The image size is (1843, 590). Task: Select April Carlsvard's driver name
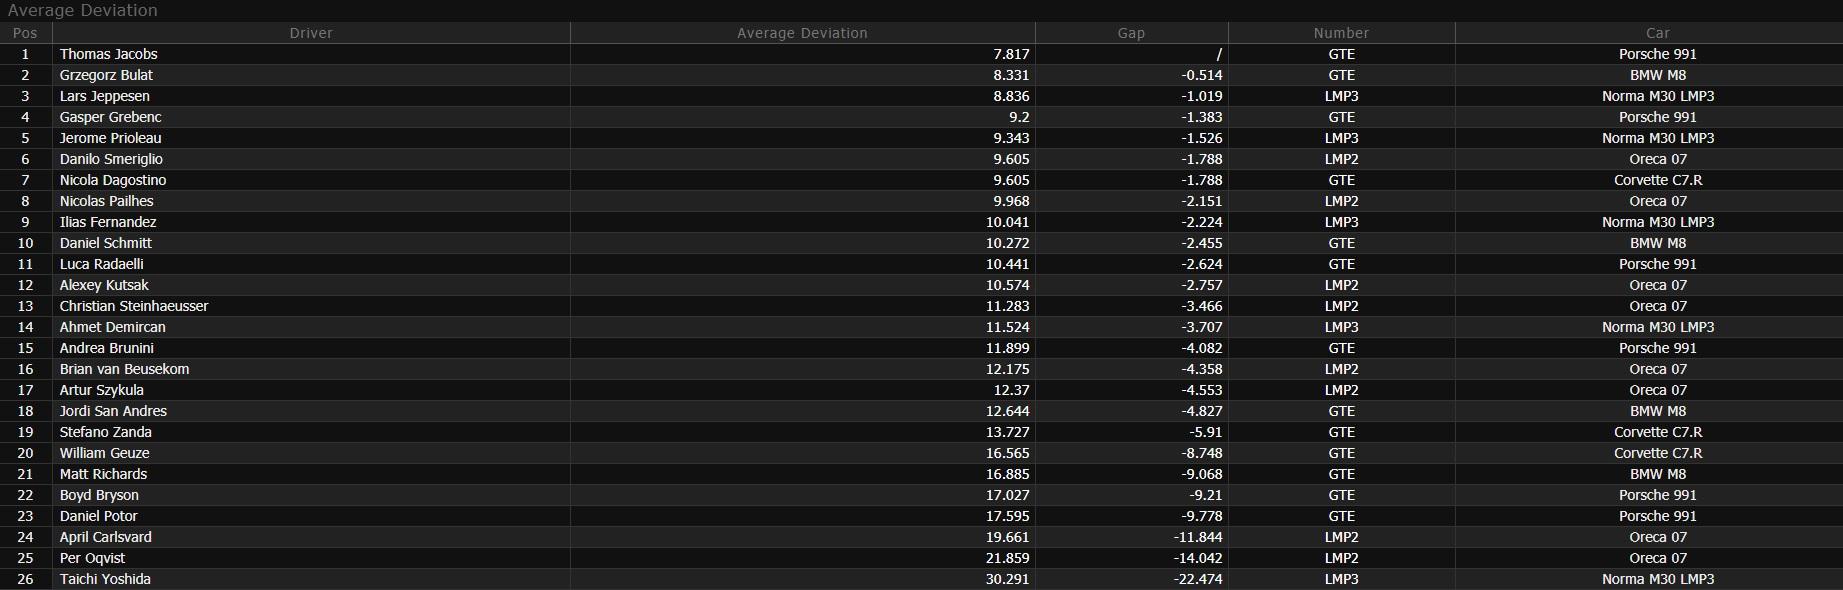click(106, 537)
